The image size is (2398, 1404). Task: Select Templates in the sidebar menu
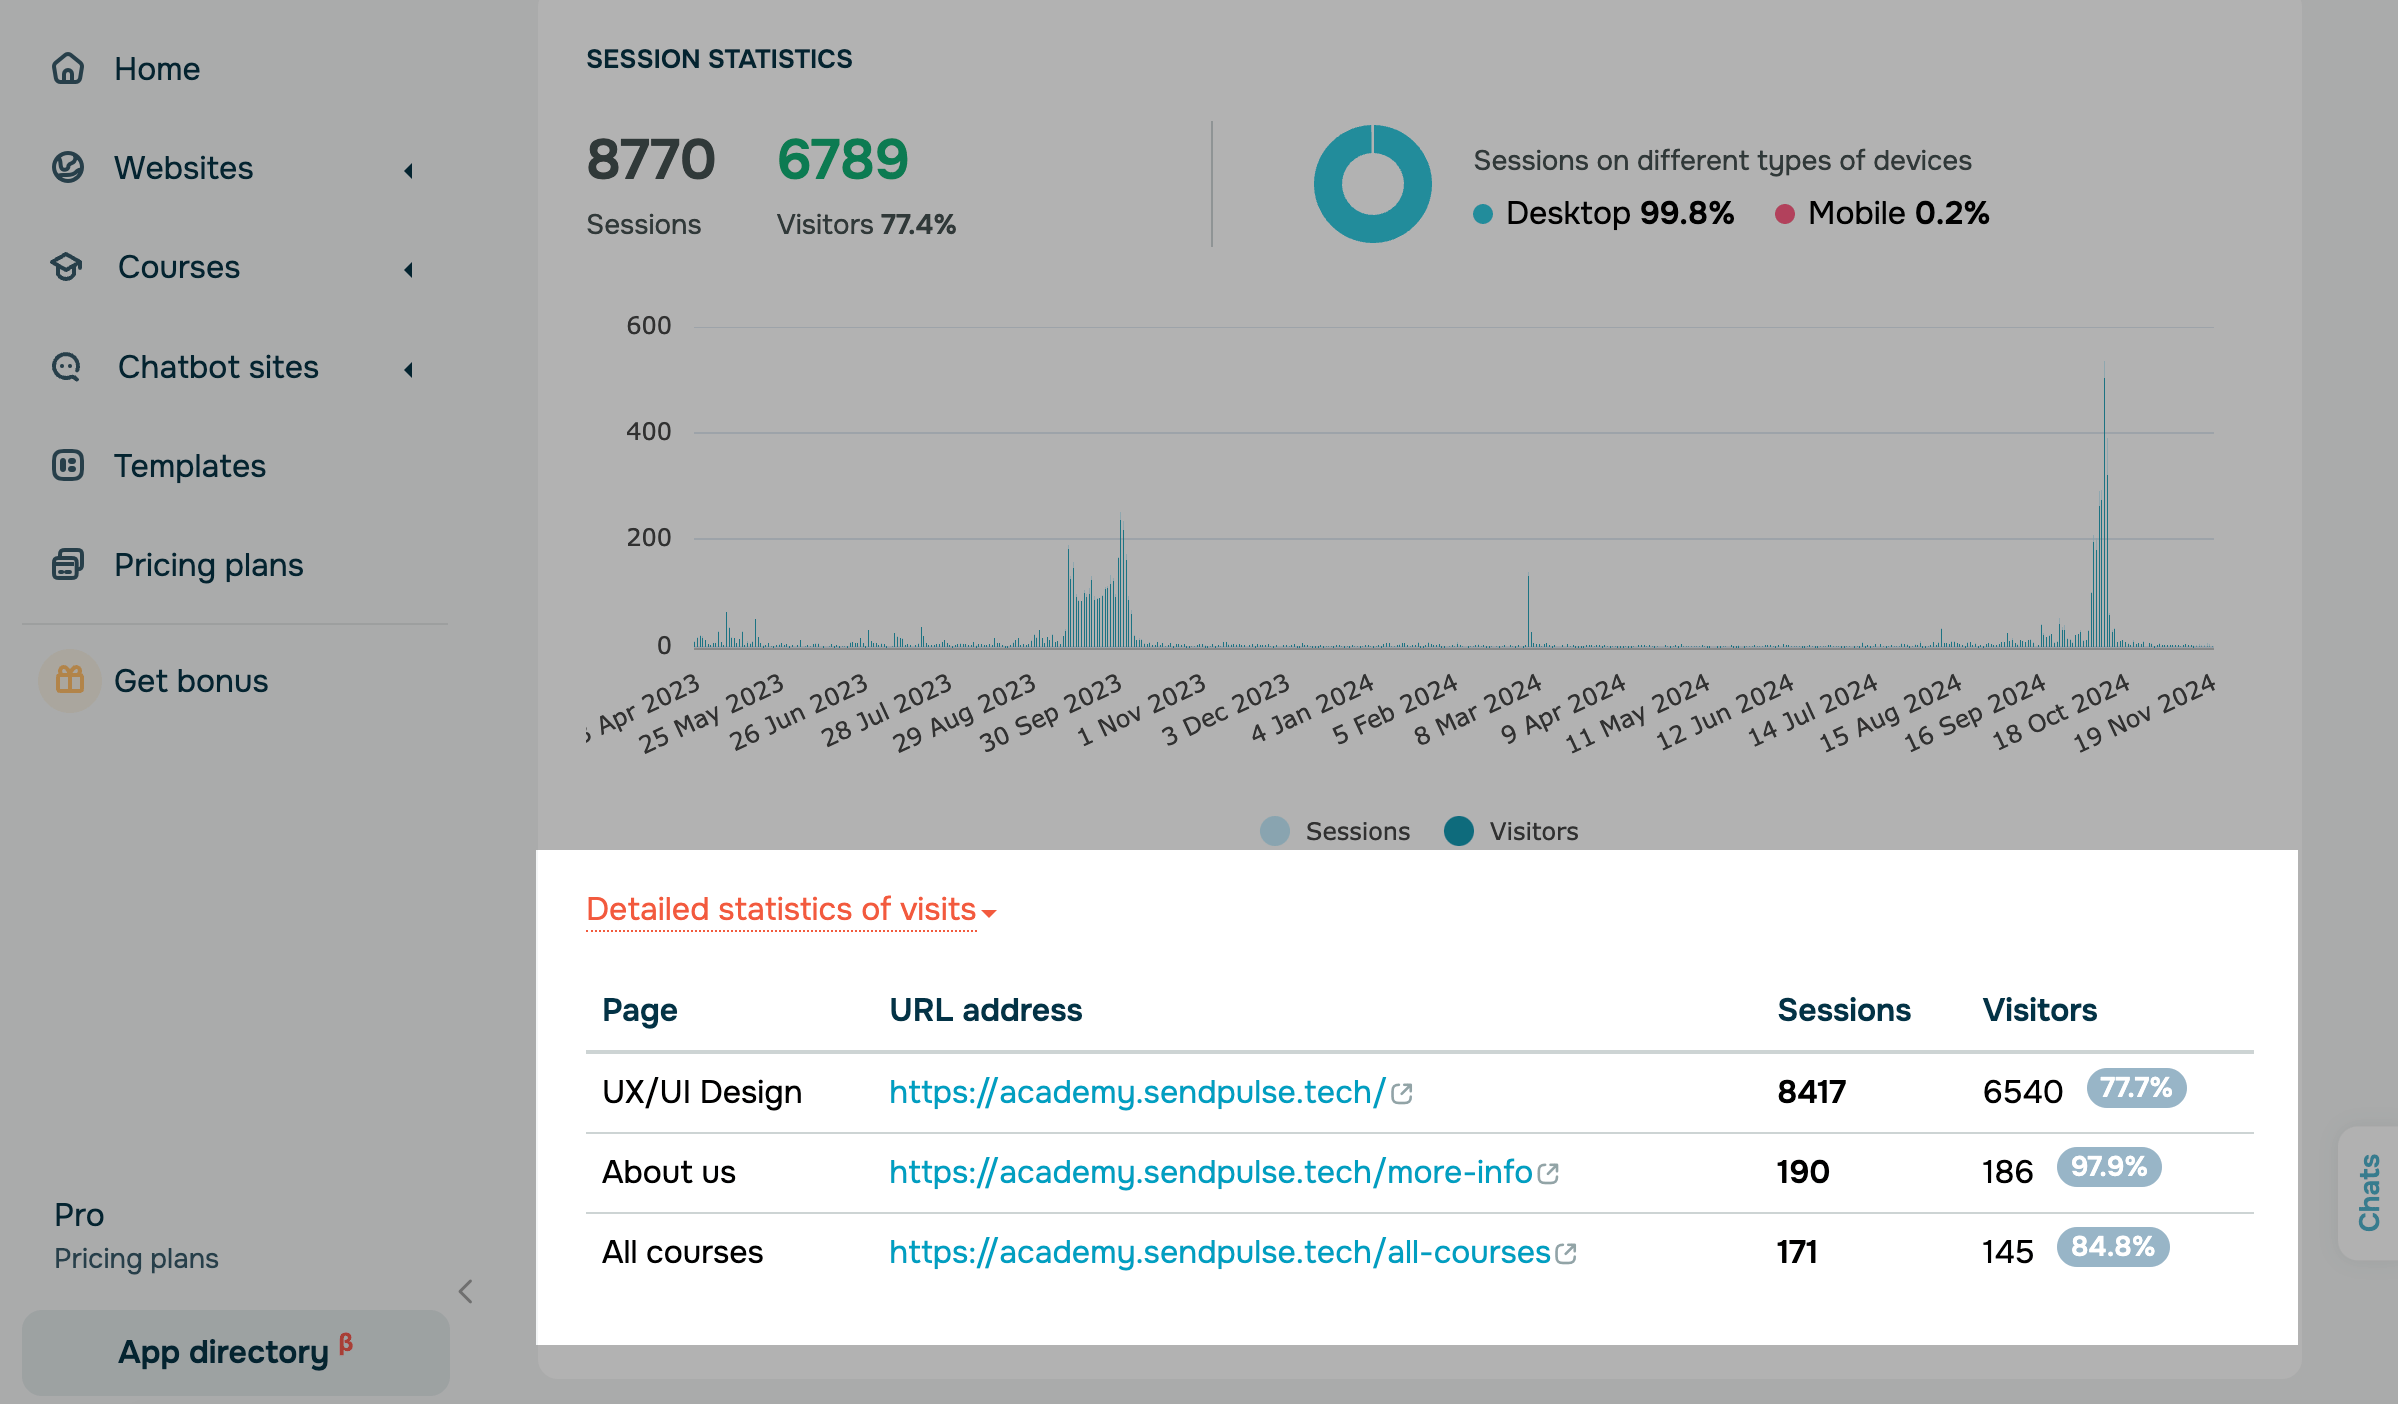190,466
